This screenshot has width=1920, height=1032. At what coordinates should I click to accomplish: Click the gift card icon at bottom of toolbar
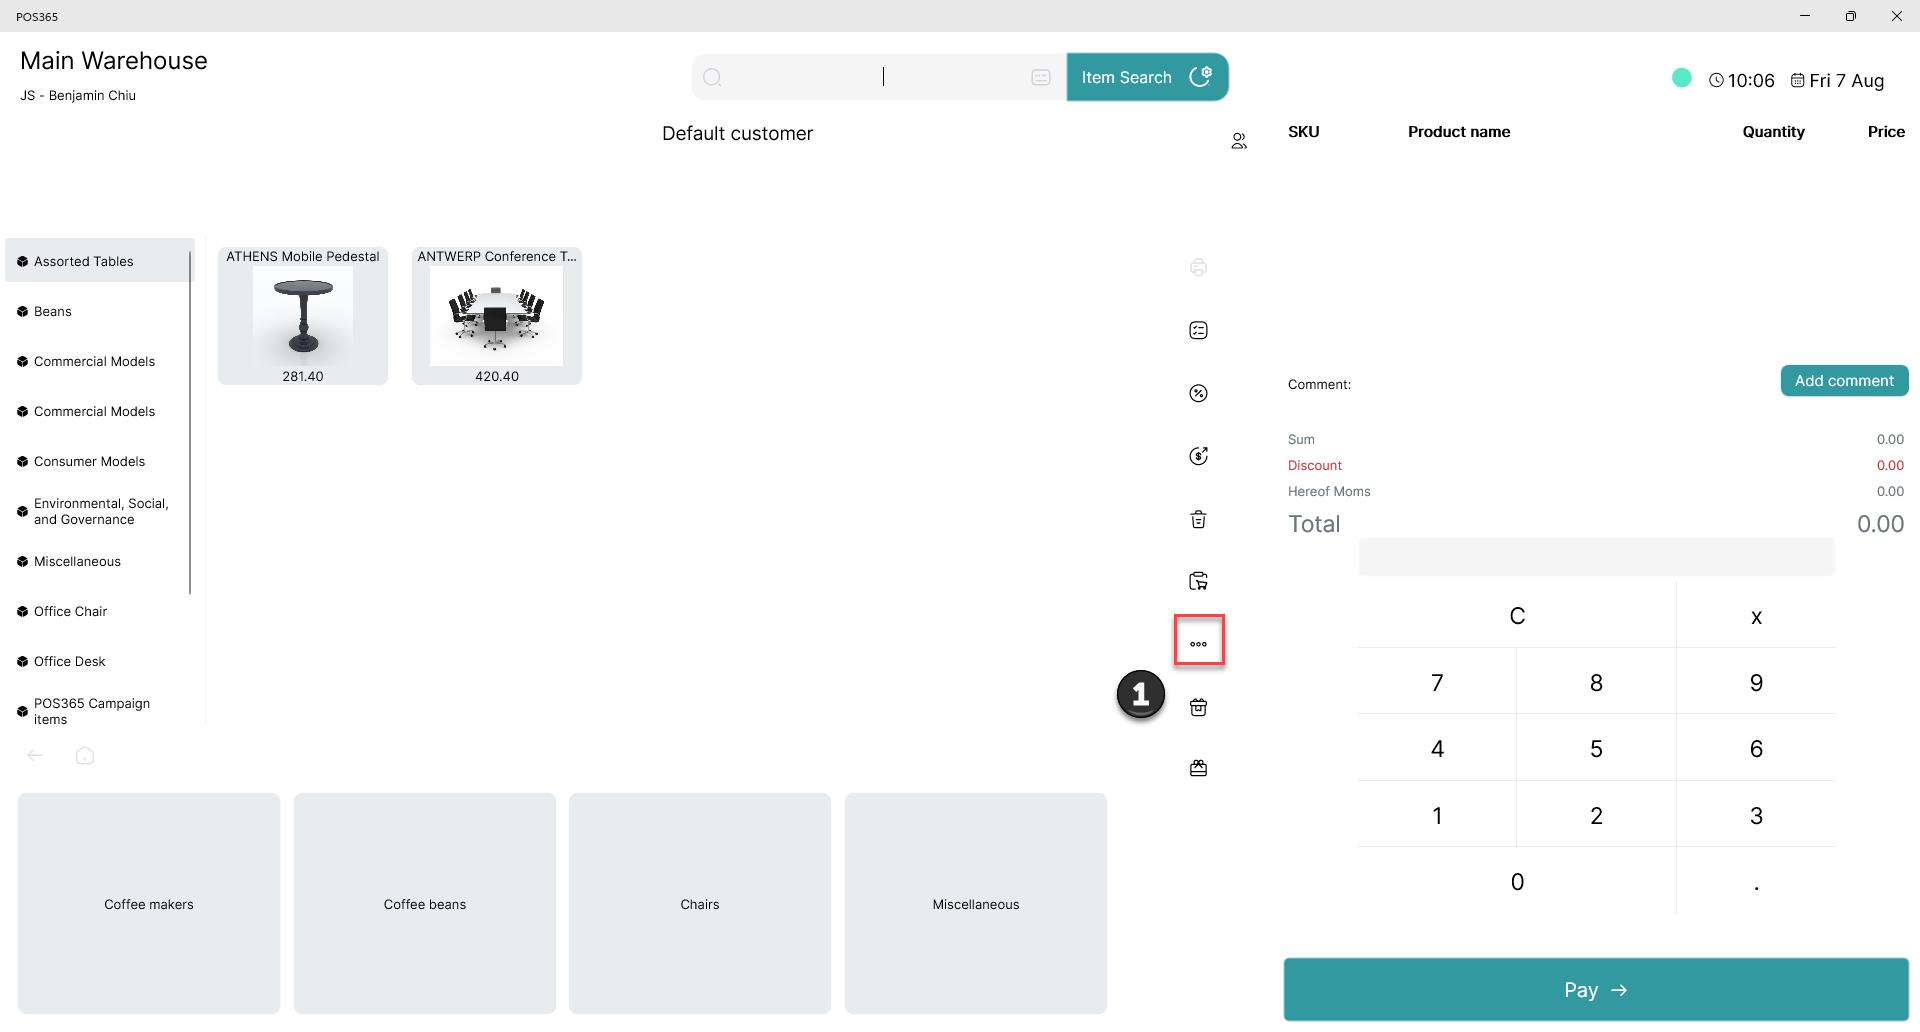(1198, 768)
